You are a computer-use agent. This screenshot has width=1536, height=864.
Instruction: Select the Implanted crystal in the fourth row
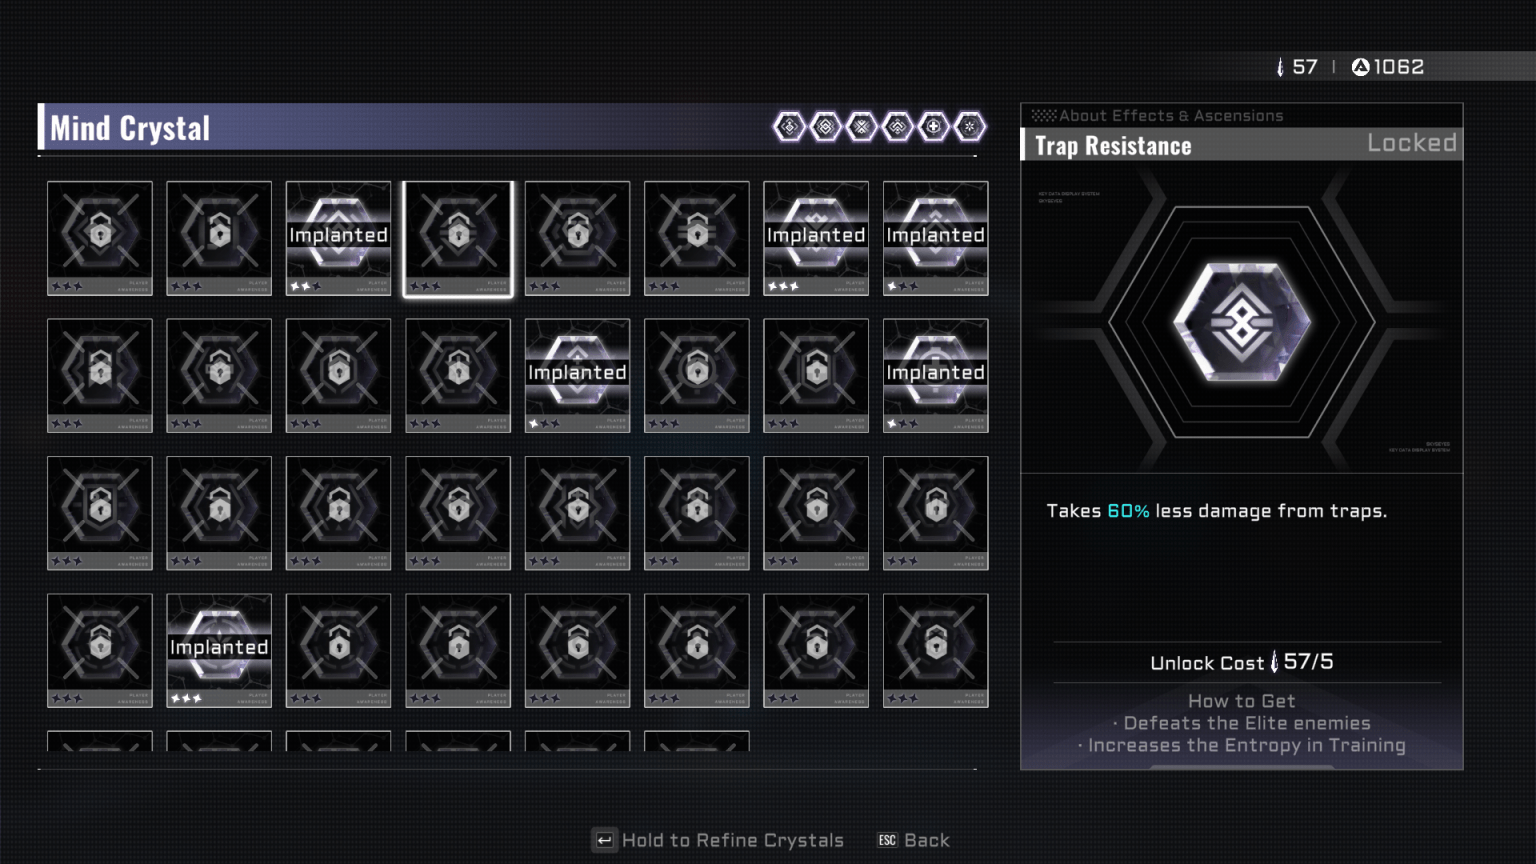click(219, 650)
